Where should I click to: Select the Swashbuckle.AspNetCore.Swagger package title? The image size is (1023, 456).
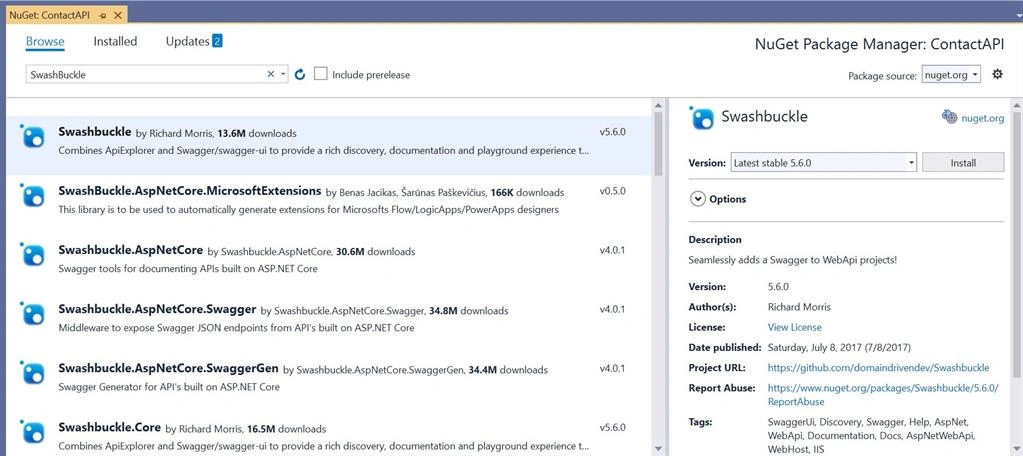pos(157,309)
